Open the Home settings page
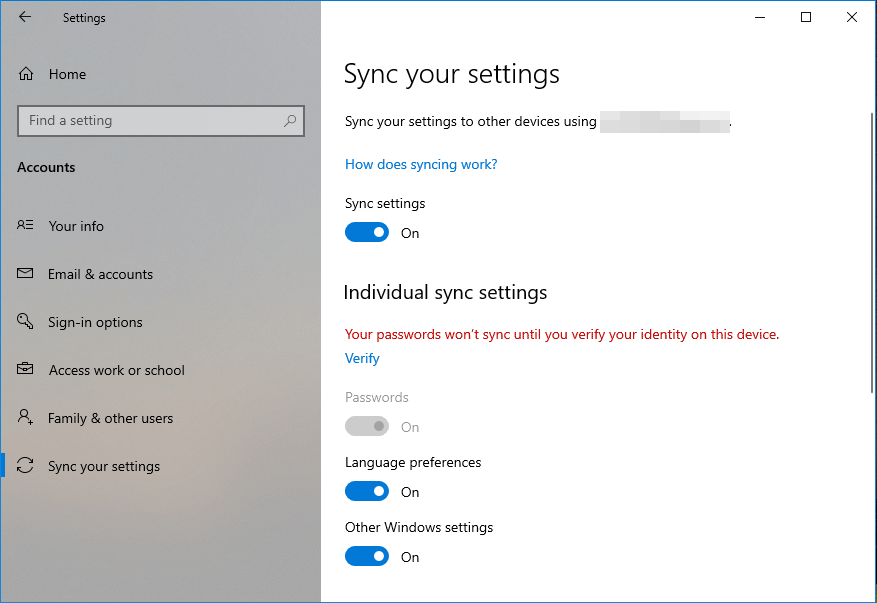 [67, 74]
